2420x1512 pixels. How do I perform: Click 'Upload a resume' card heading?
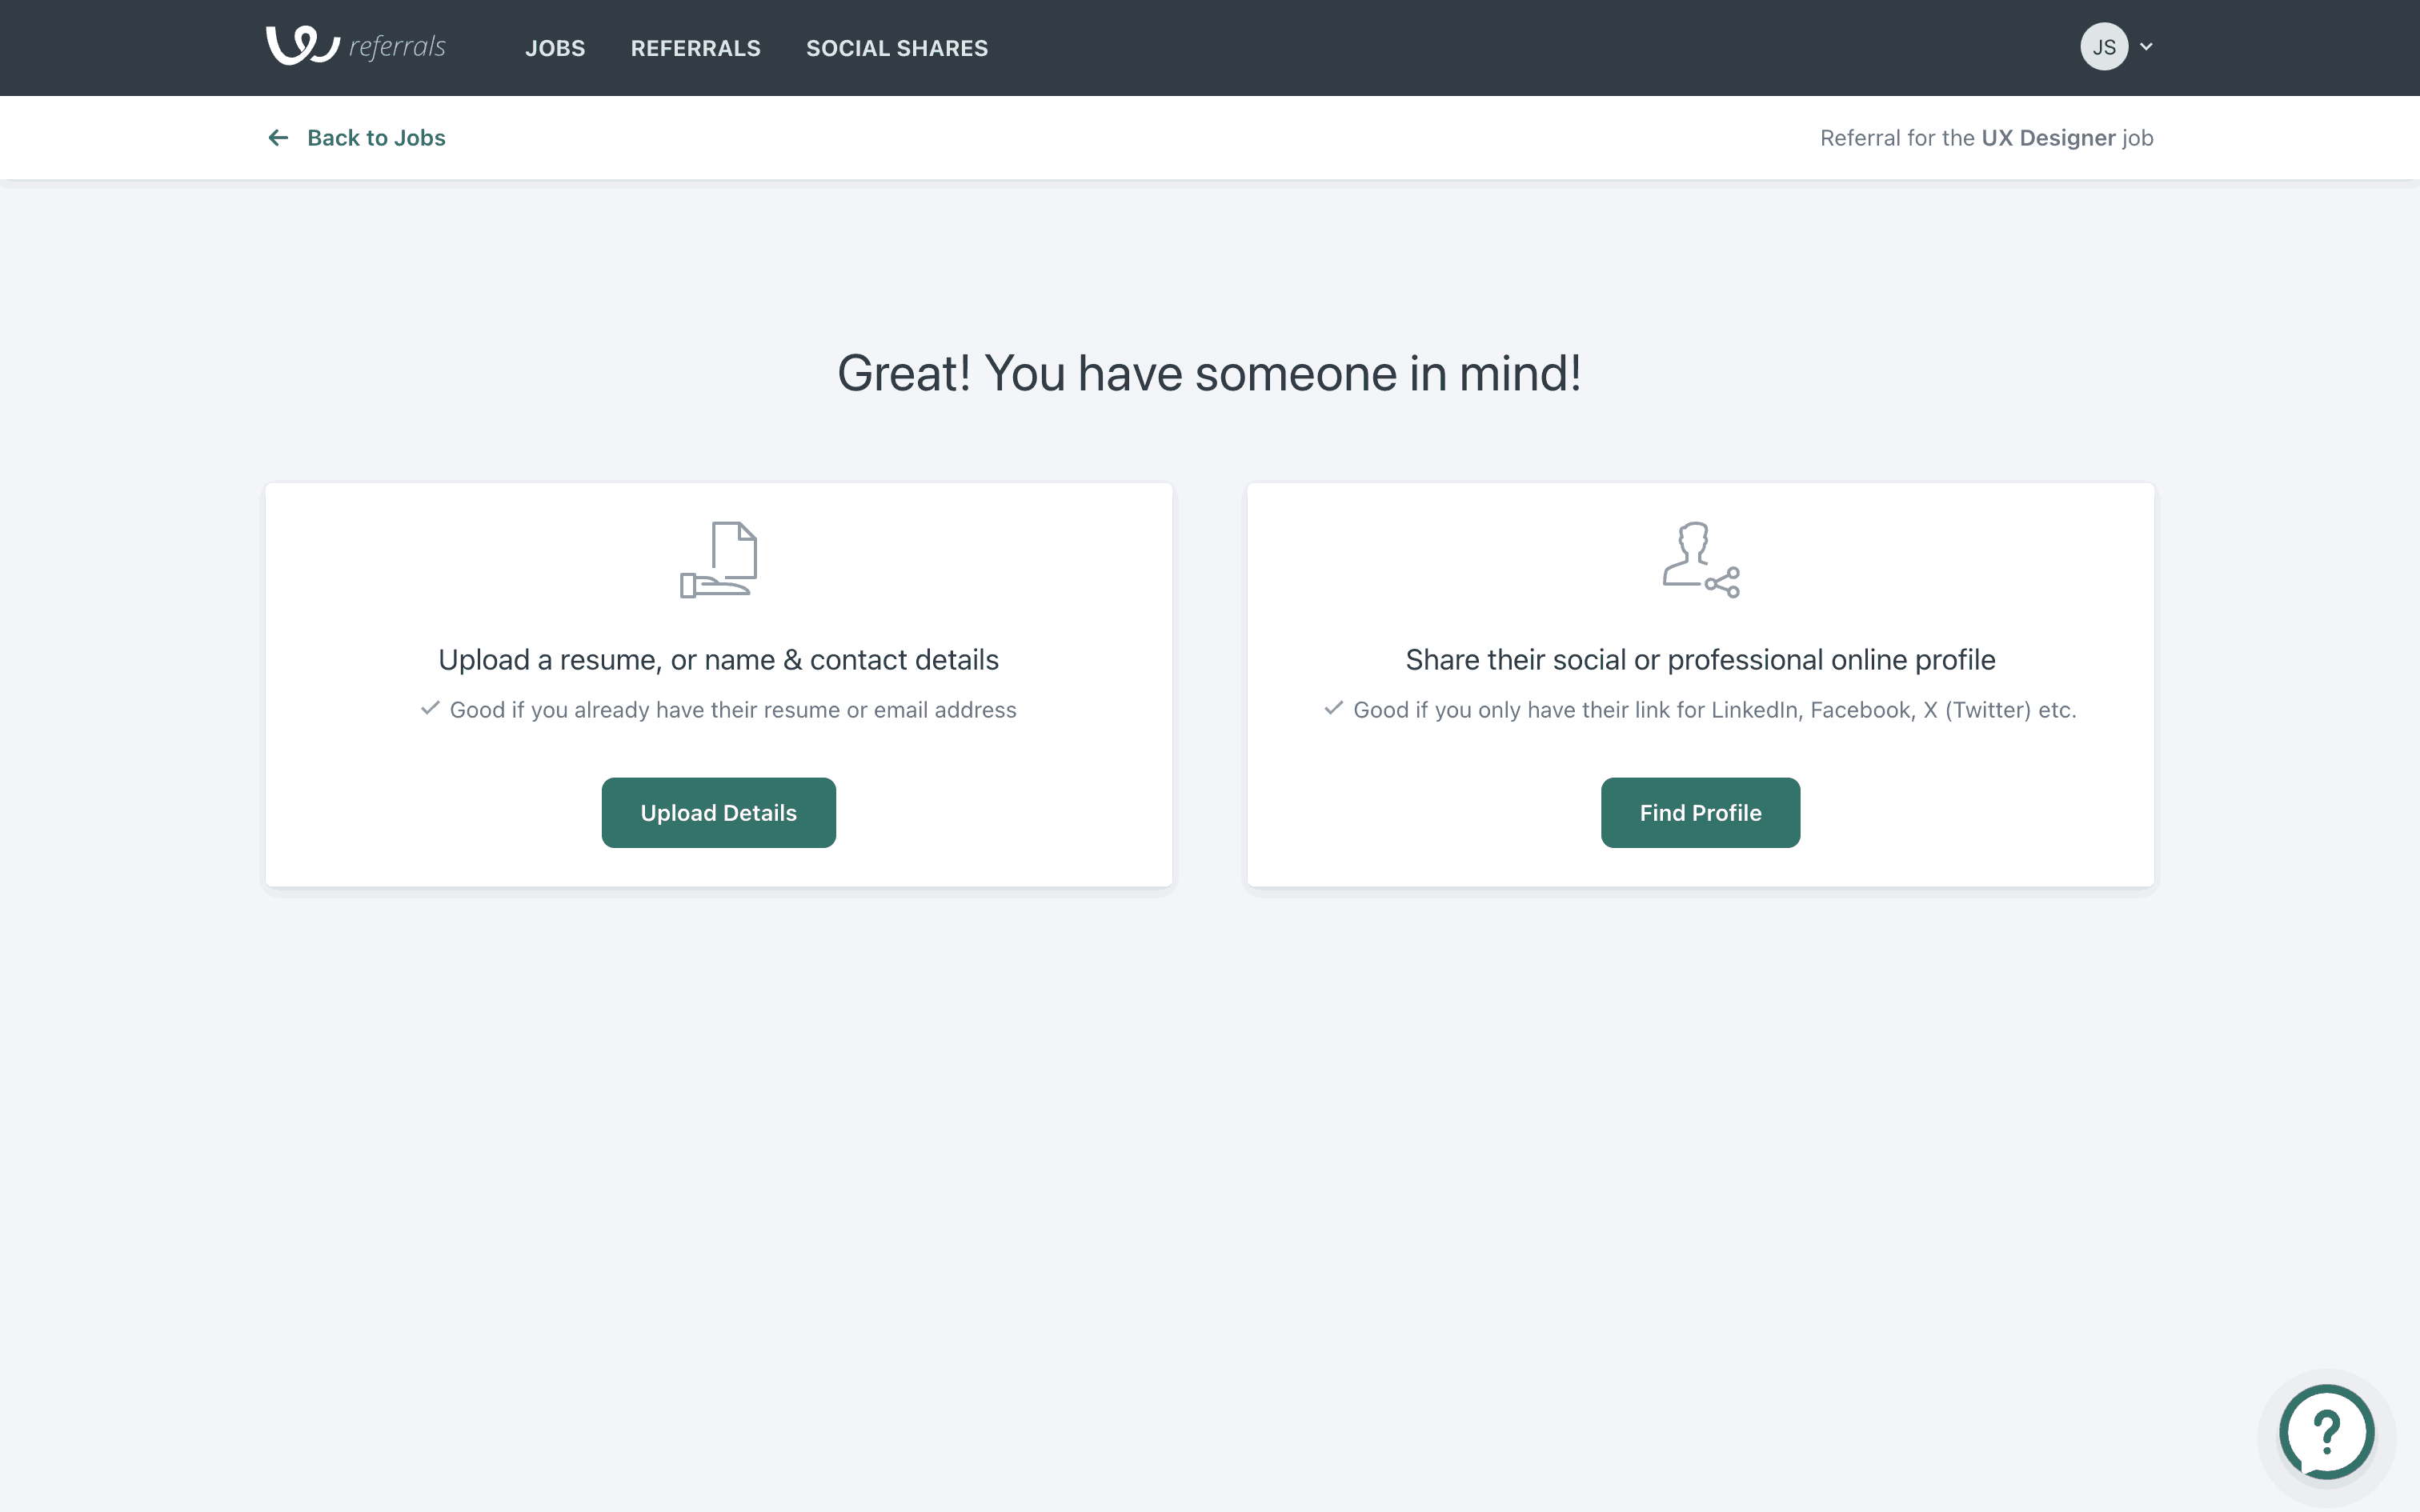pyautogui.click(x=718, y=660)
